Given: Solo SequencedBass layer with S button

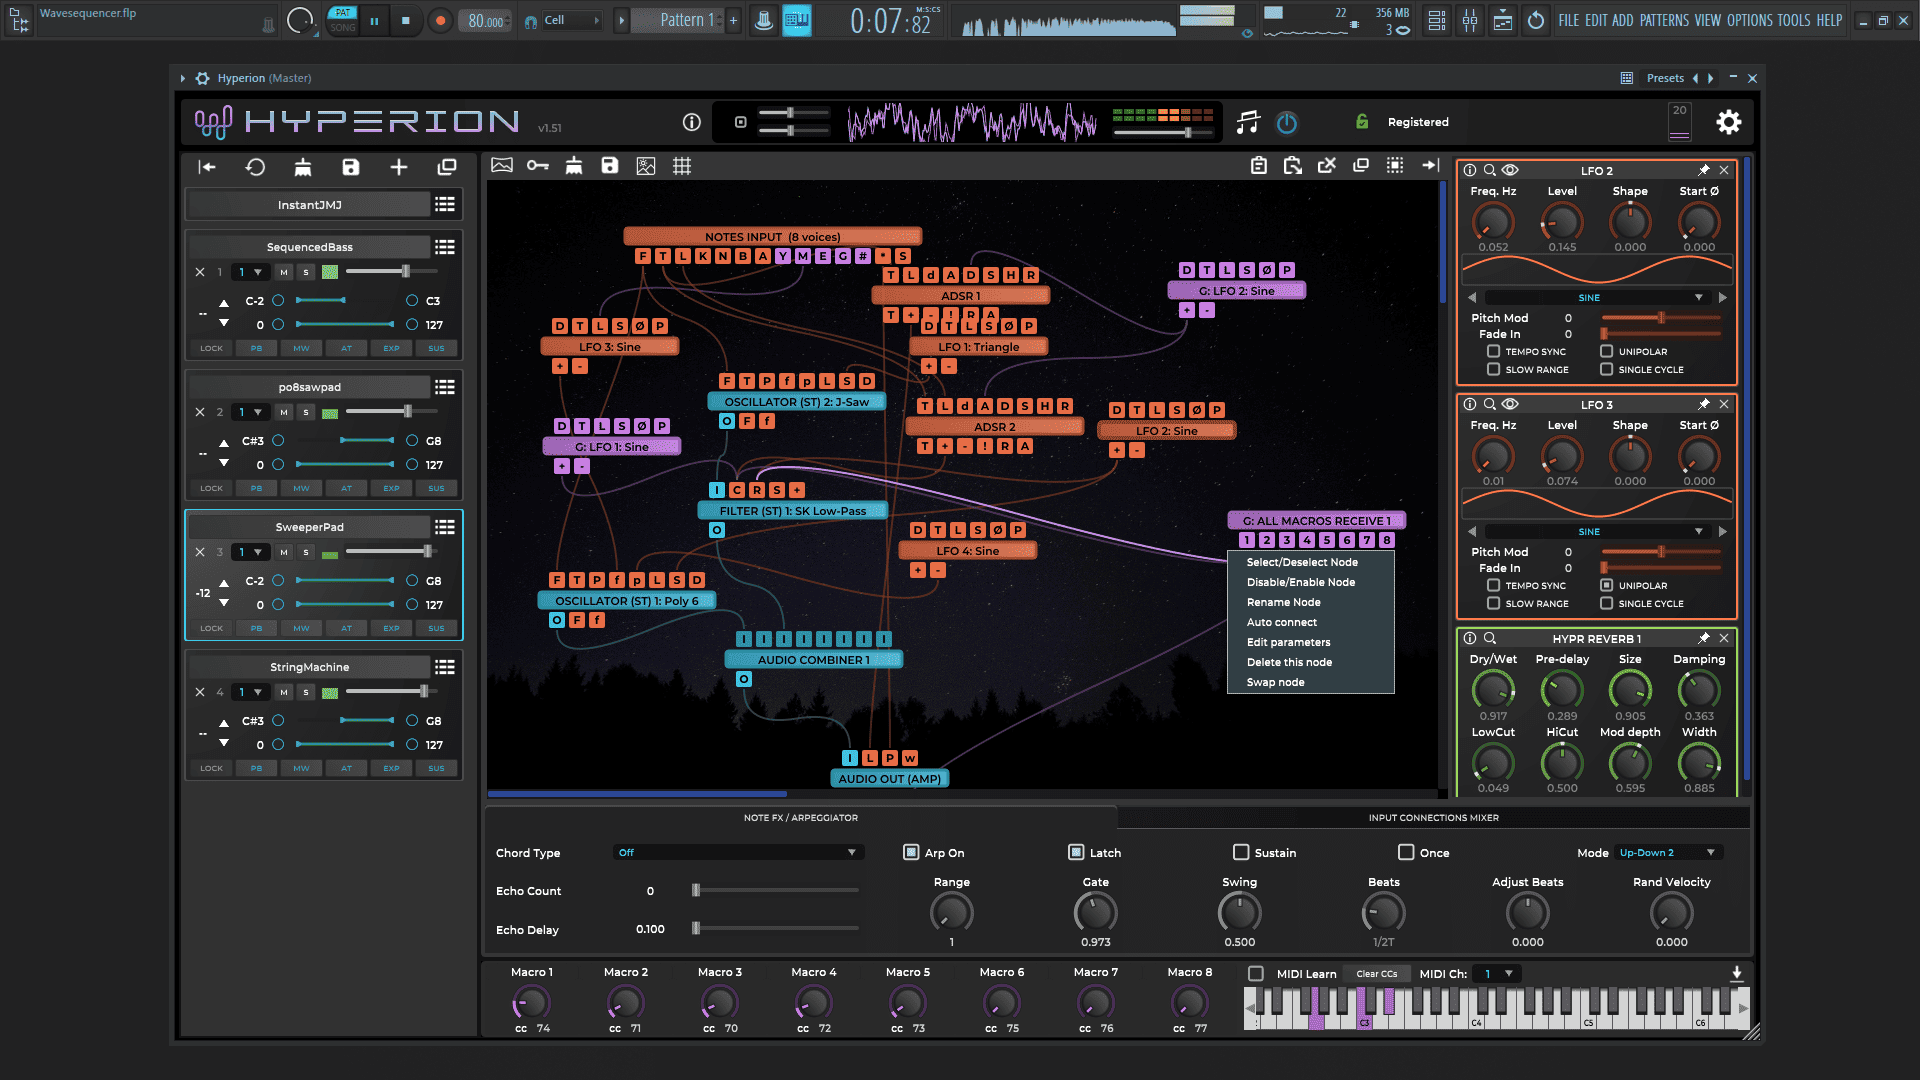Looking at the screenshot, I should point(306,272).
